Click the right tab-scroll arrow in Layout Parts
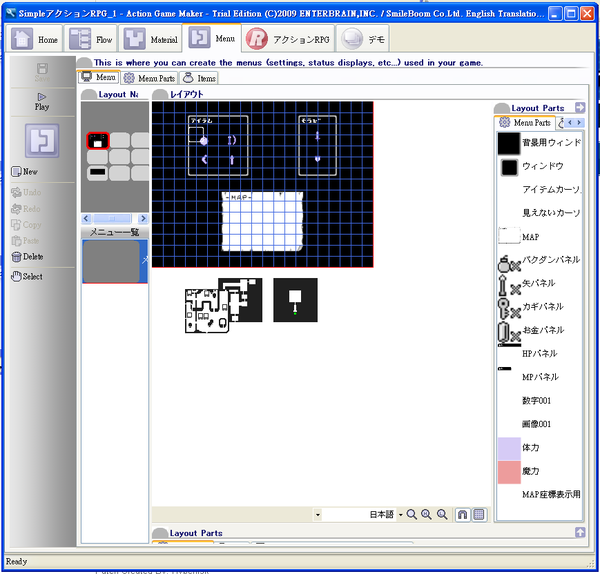600x574 pixels. click(x=579, y=122)
